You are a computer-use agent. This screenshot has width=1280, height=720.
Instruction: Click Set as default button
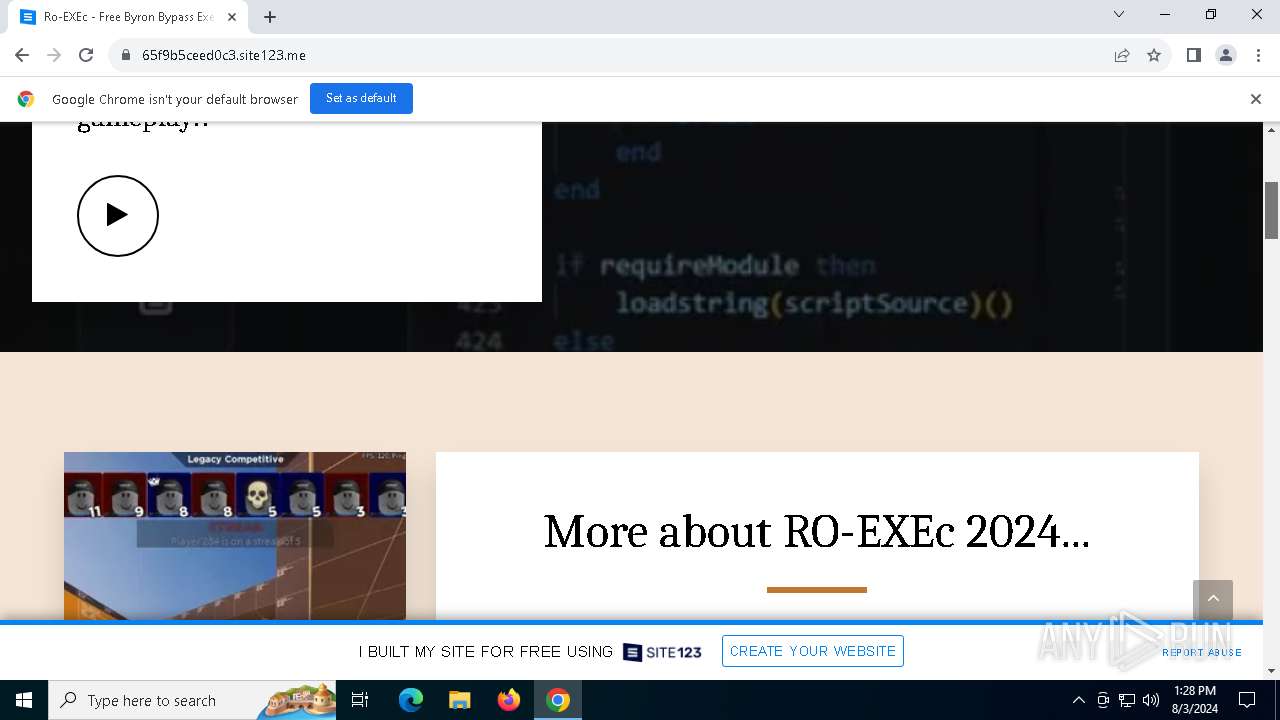point(361,98)
